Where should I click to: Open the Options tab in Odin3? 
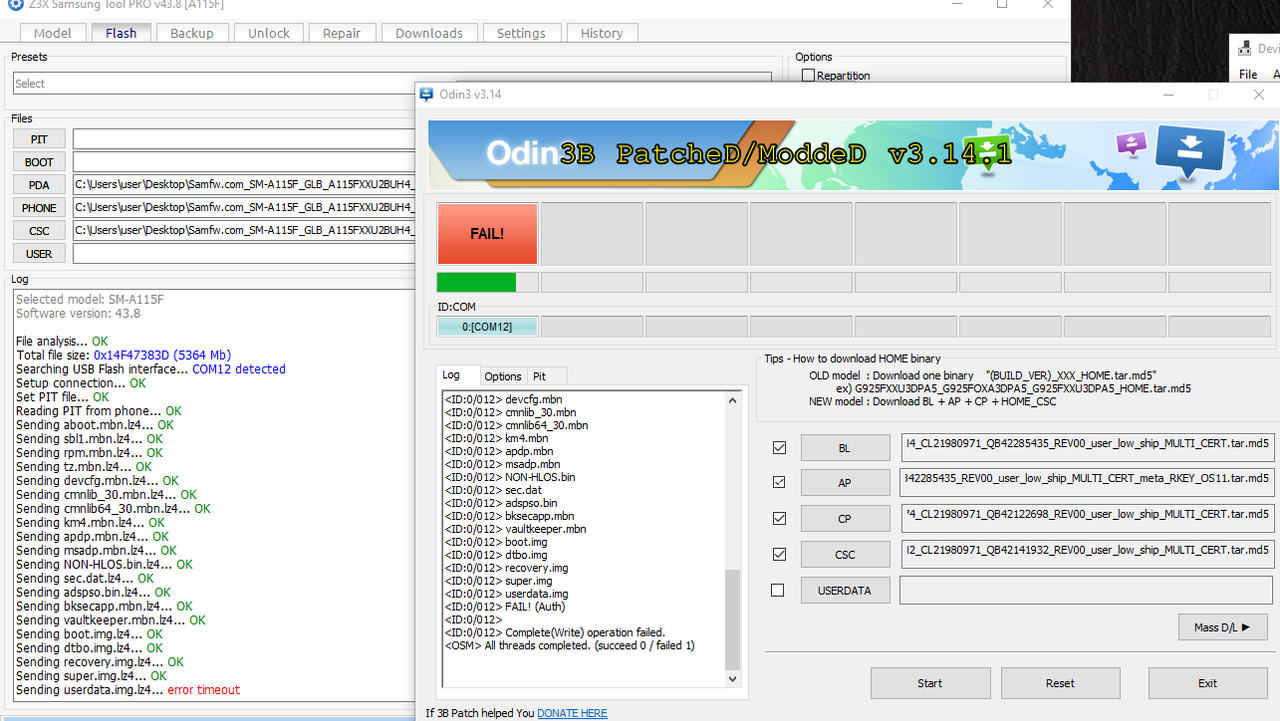503,376
